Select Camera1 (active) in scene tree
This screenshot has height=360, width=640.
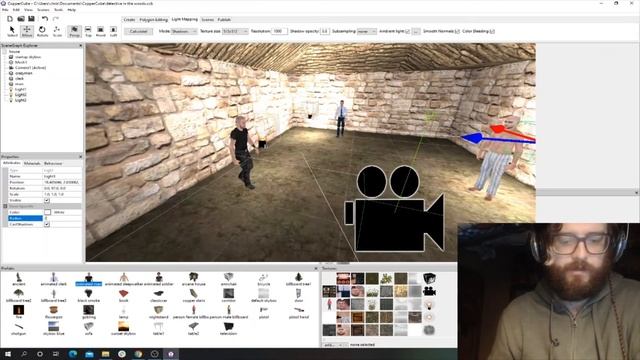30,68
